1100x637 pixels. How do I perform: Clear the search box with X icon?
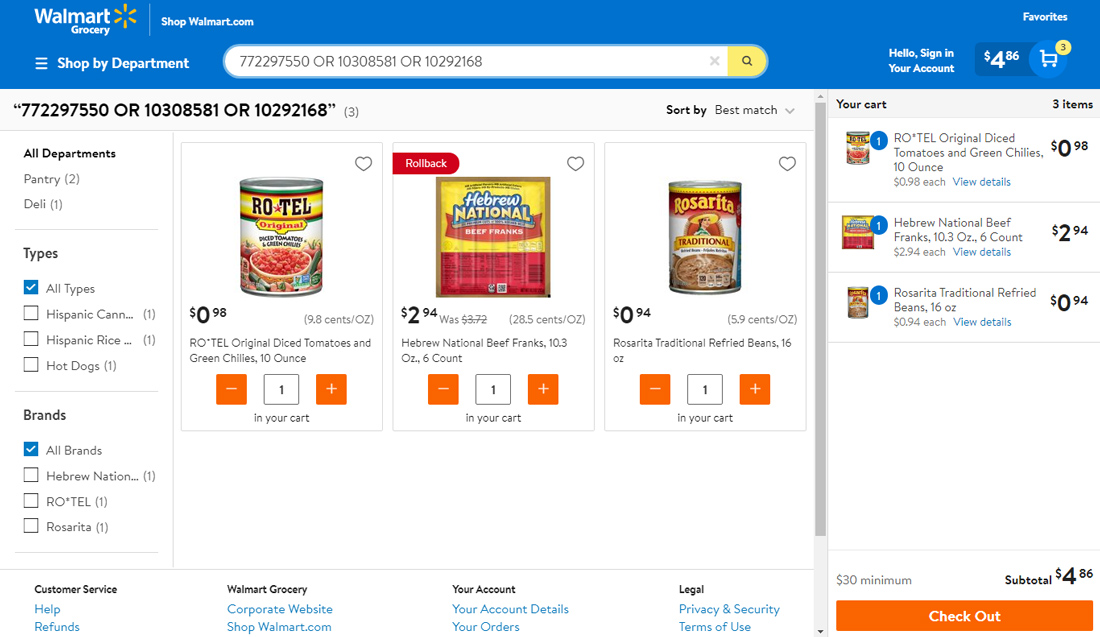click(x=714, y=61)
